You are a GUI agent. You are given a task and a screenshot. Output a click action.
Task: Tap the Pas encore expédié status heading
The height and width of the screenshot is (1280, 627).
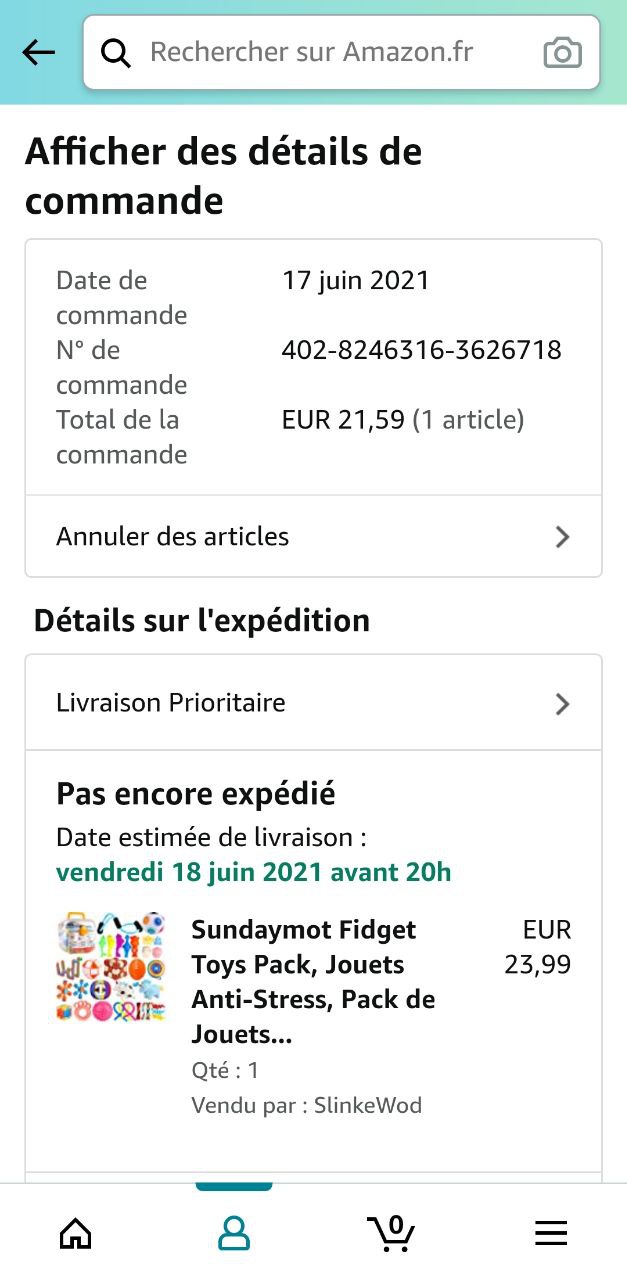pos(196,794)
